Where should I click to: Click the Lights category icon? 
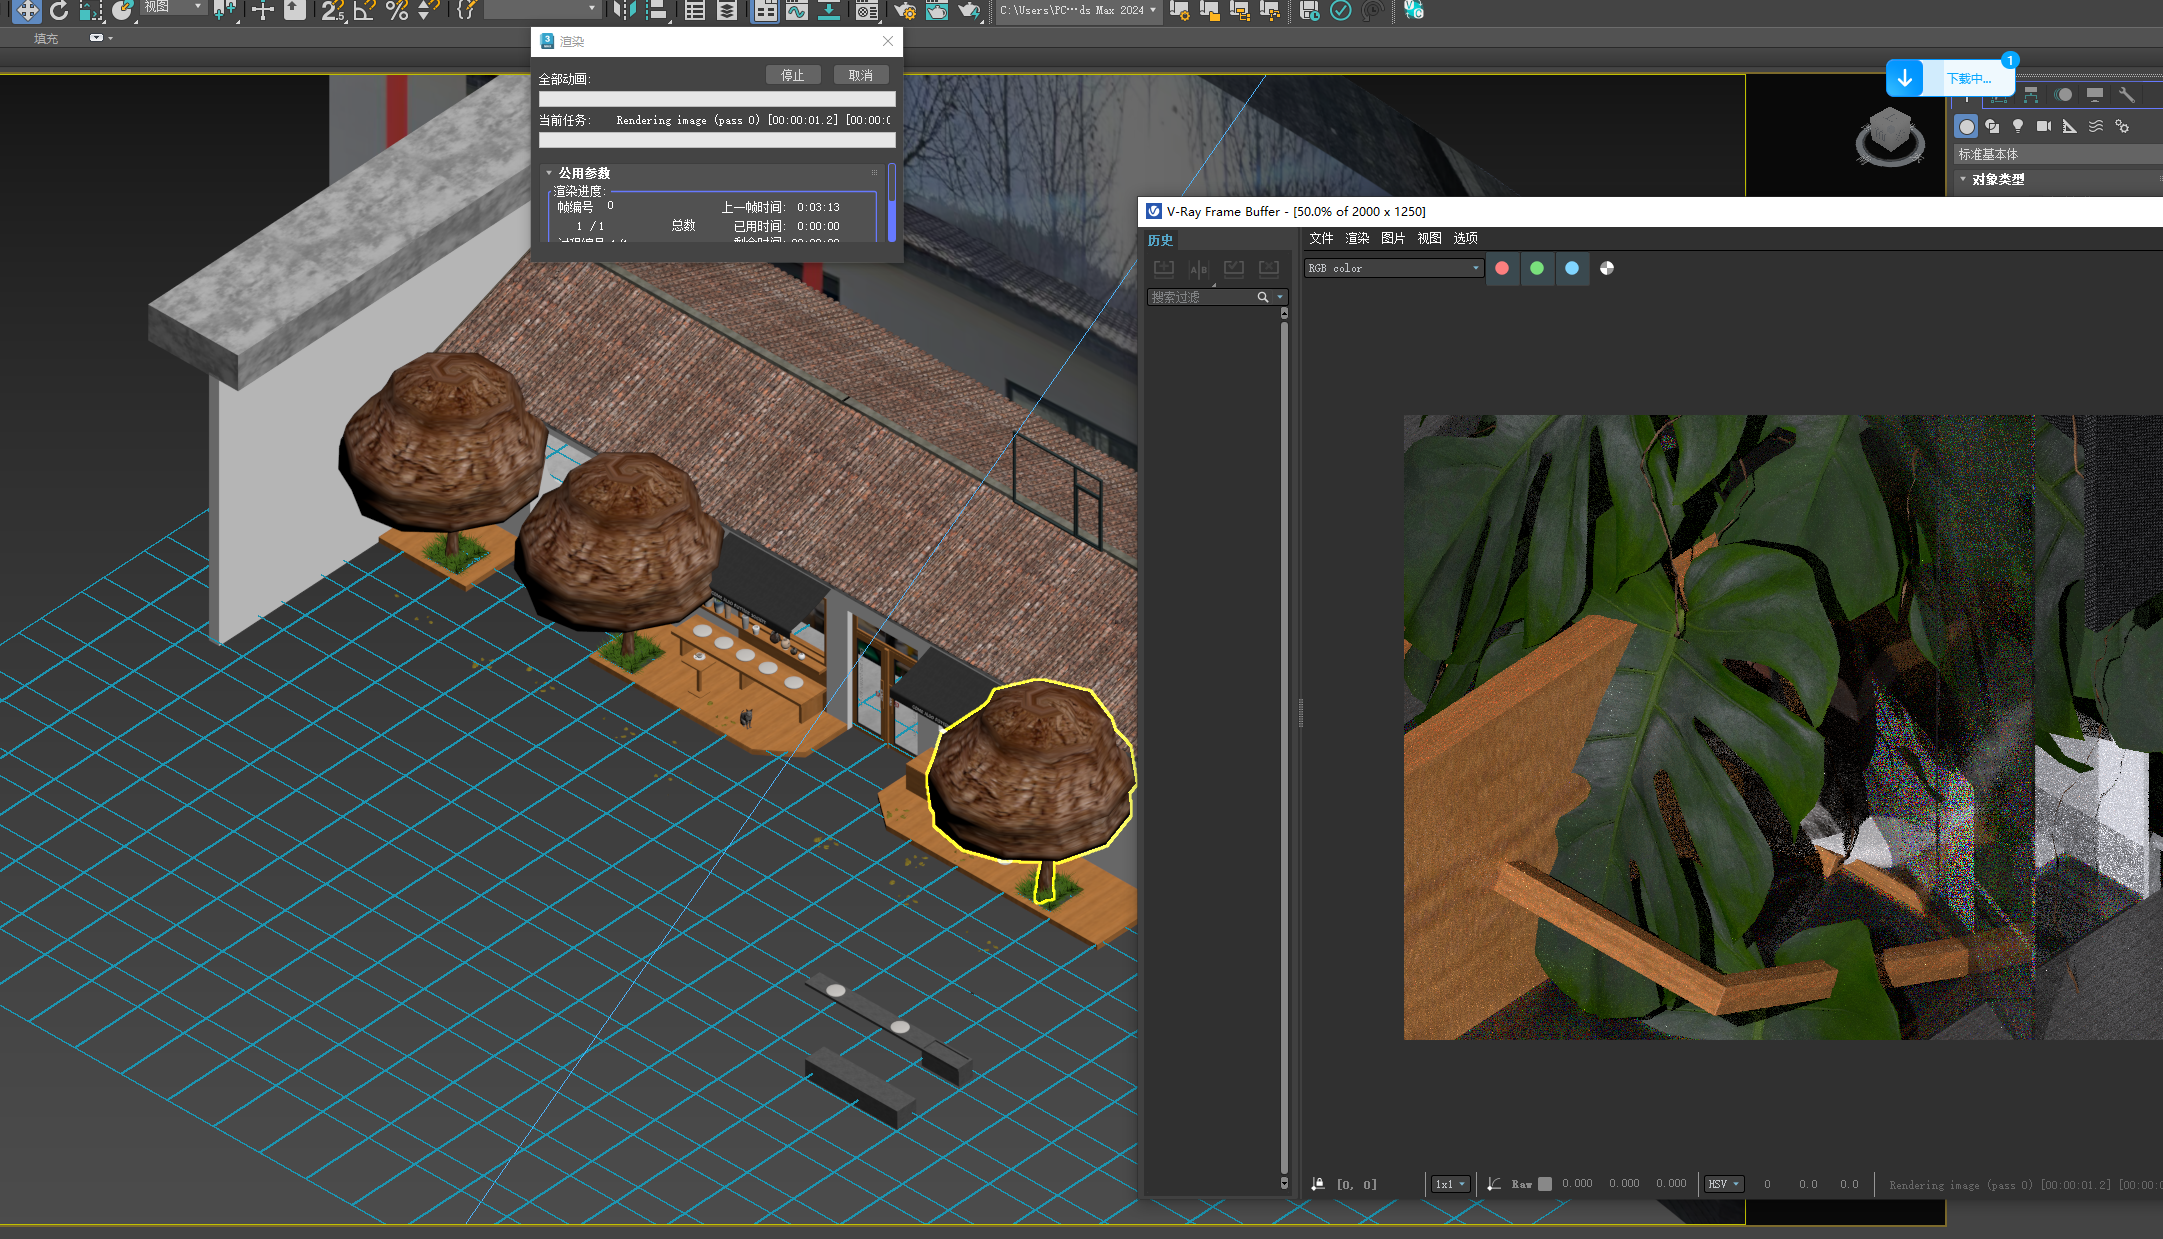(2018, 126)
